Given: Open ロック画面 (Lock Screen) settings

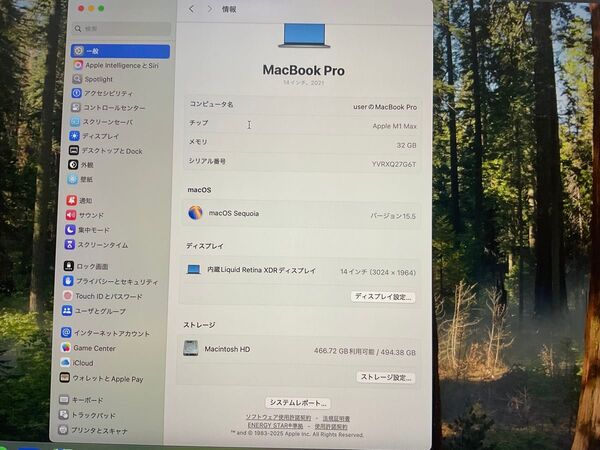Looking at the screenshot, I should (86, 266).
